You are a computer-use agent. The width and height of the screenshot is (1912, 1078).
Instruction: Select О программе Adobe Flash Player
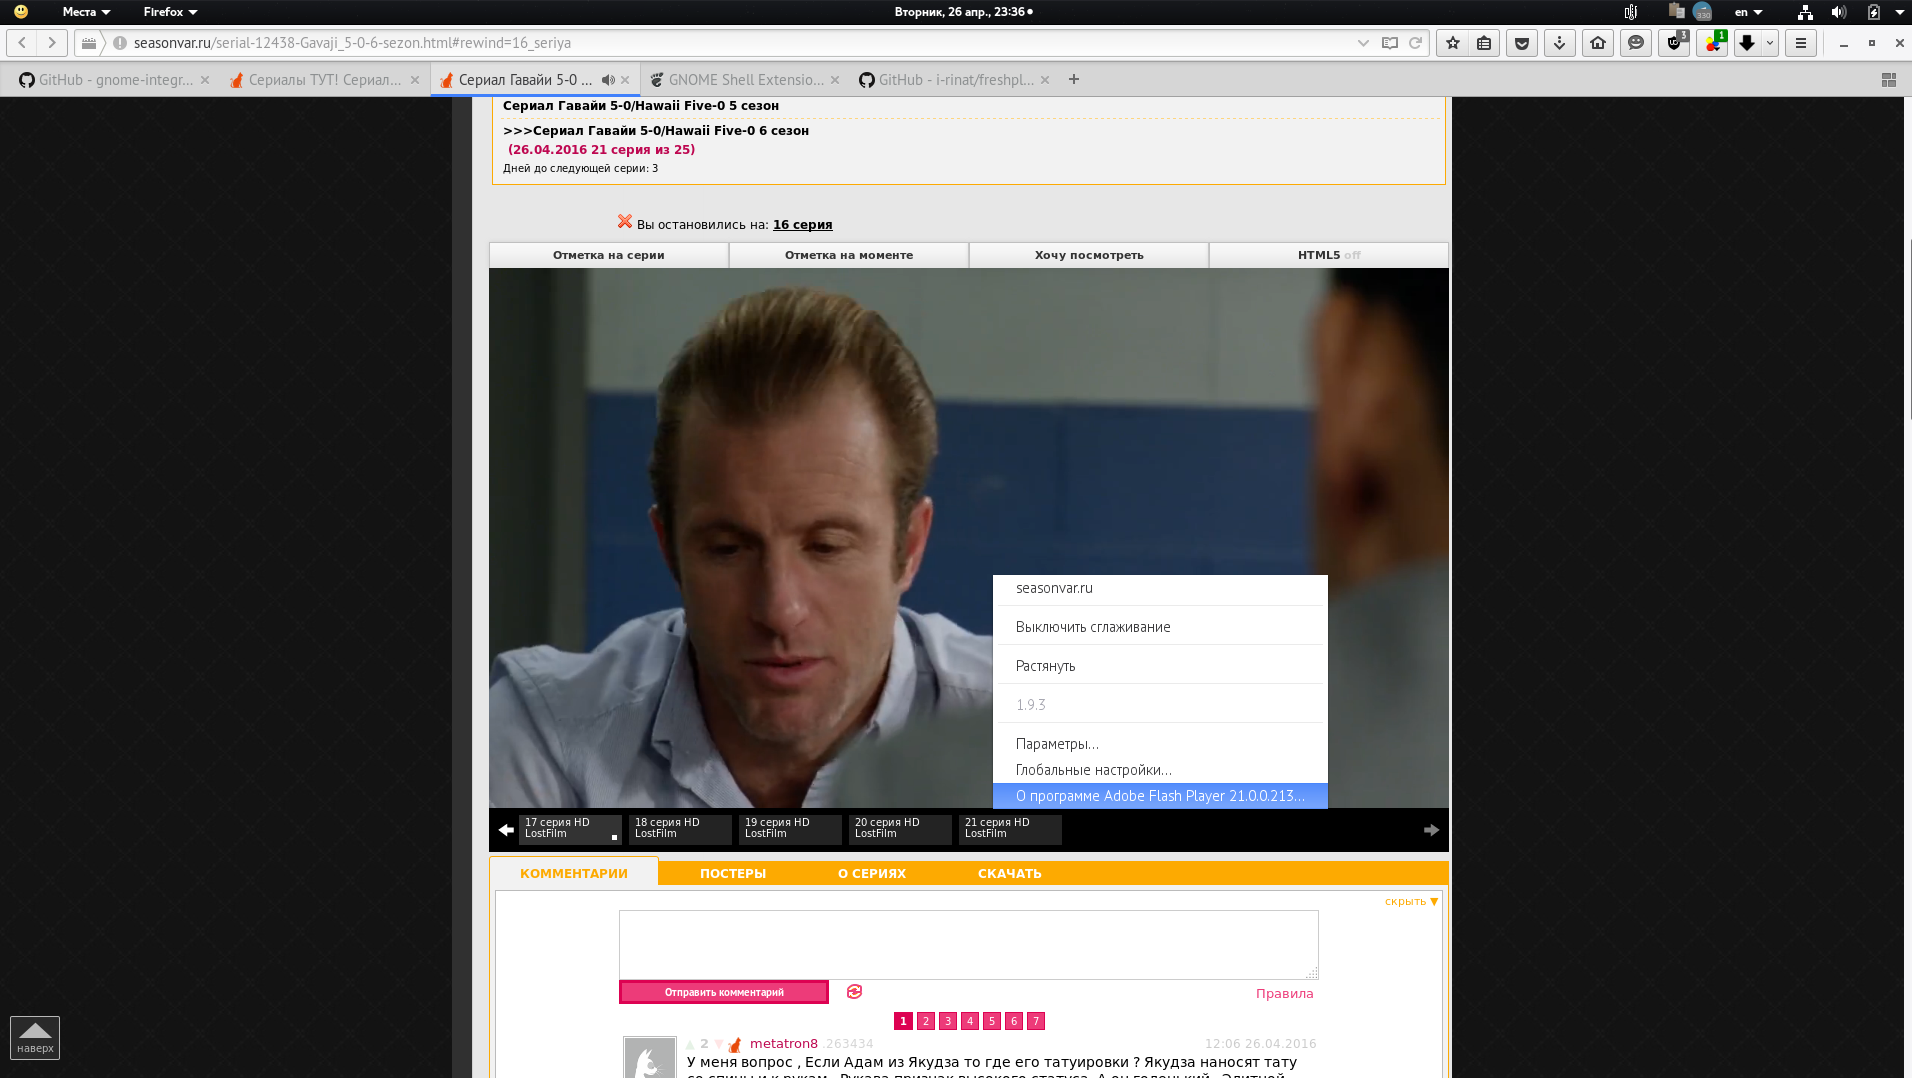pyautogui.click(x=1160, y=796)
